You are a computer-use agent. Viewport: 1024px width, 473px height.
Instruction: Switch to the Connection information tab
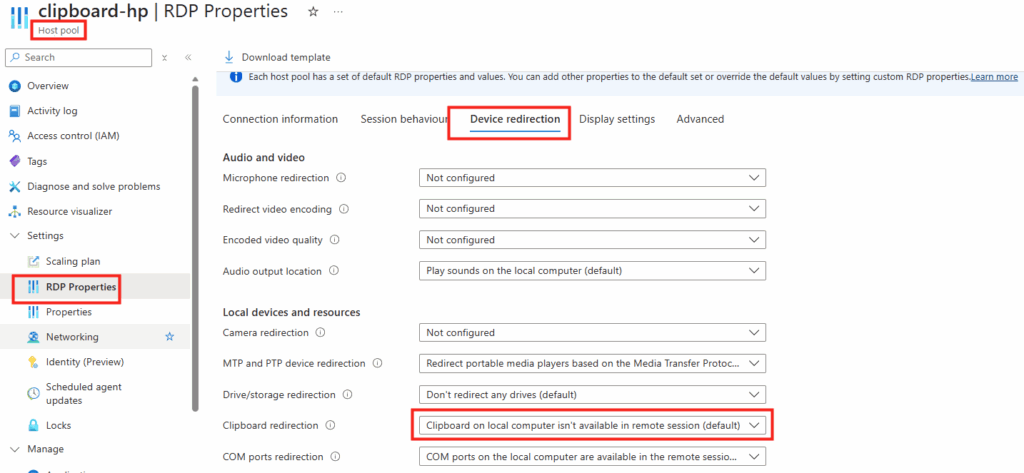[x=280, y=119]
